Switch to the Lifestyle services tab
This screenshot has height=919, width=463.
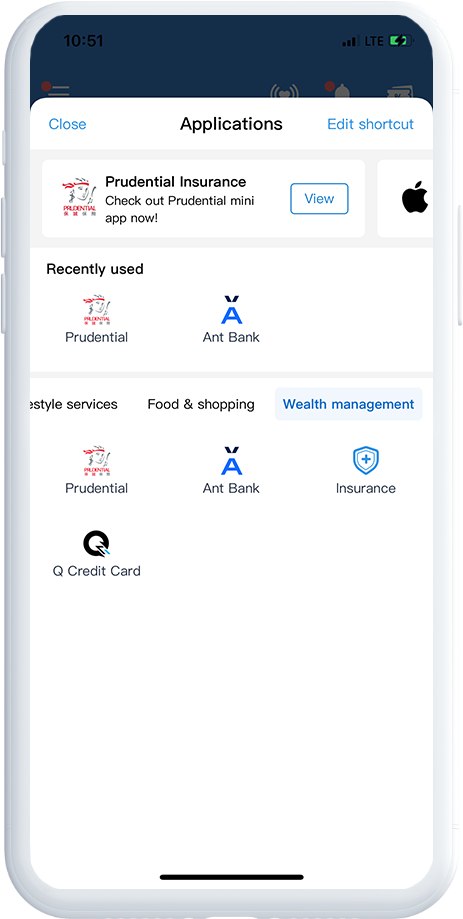[74, 404]
